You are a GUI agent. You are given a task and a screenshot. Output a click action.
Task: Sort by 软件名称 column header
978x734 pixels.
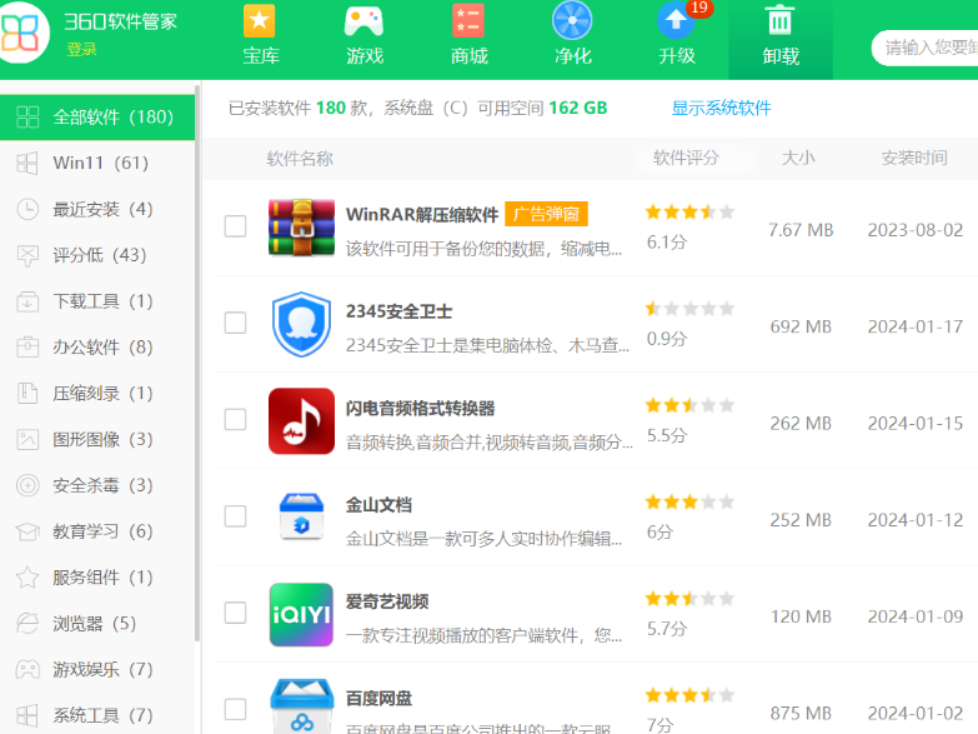pyautogui.click(x=300, y=158)
